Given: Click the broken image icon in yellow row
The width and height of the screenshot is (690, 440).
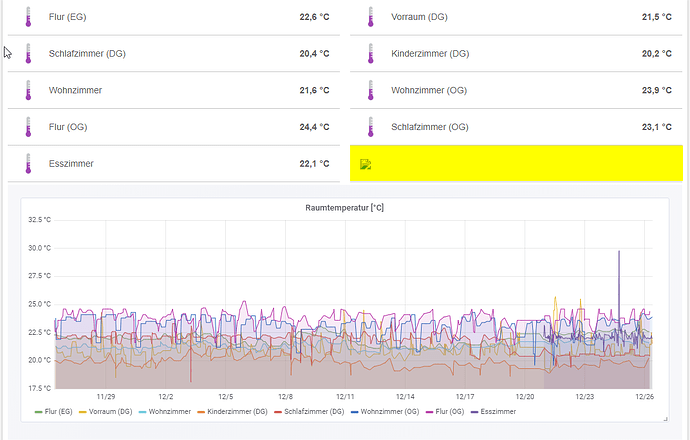Looking at the screenshot, I should pyautogui.click(x=366, y=165).
